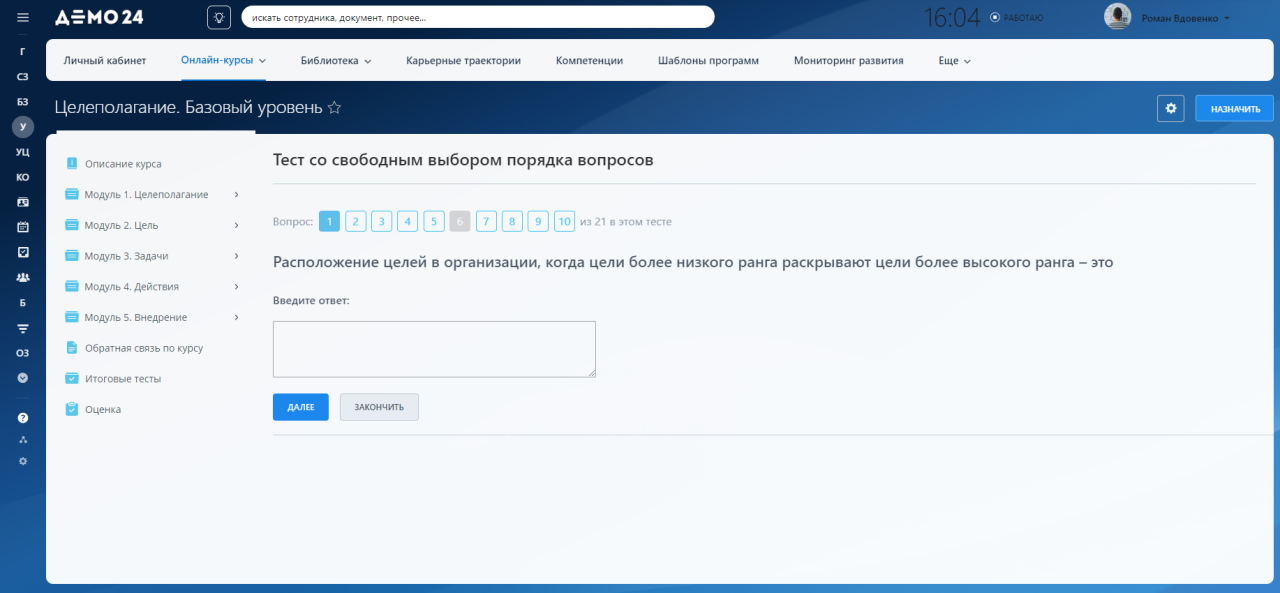Select question 10 in the question navigator
Screen dimensions: 1280x593
click(564, 222)
